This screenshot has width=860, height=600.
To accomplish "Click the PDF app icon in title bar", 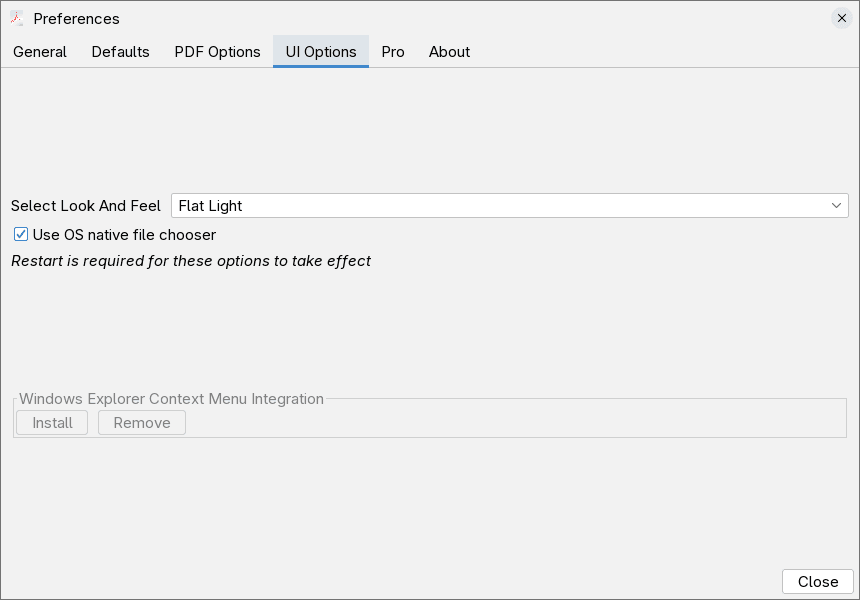I will coord(19,18).
